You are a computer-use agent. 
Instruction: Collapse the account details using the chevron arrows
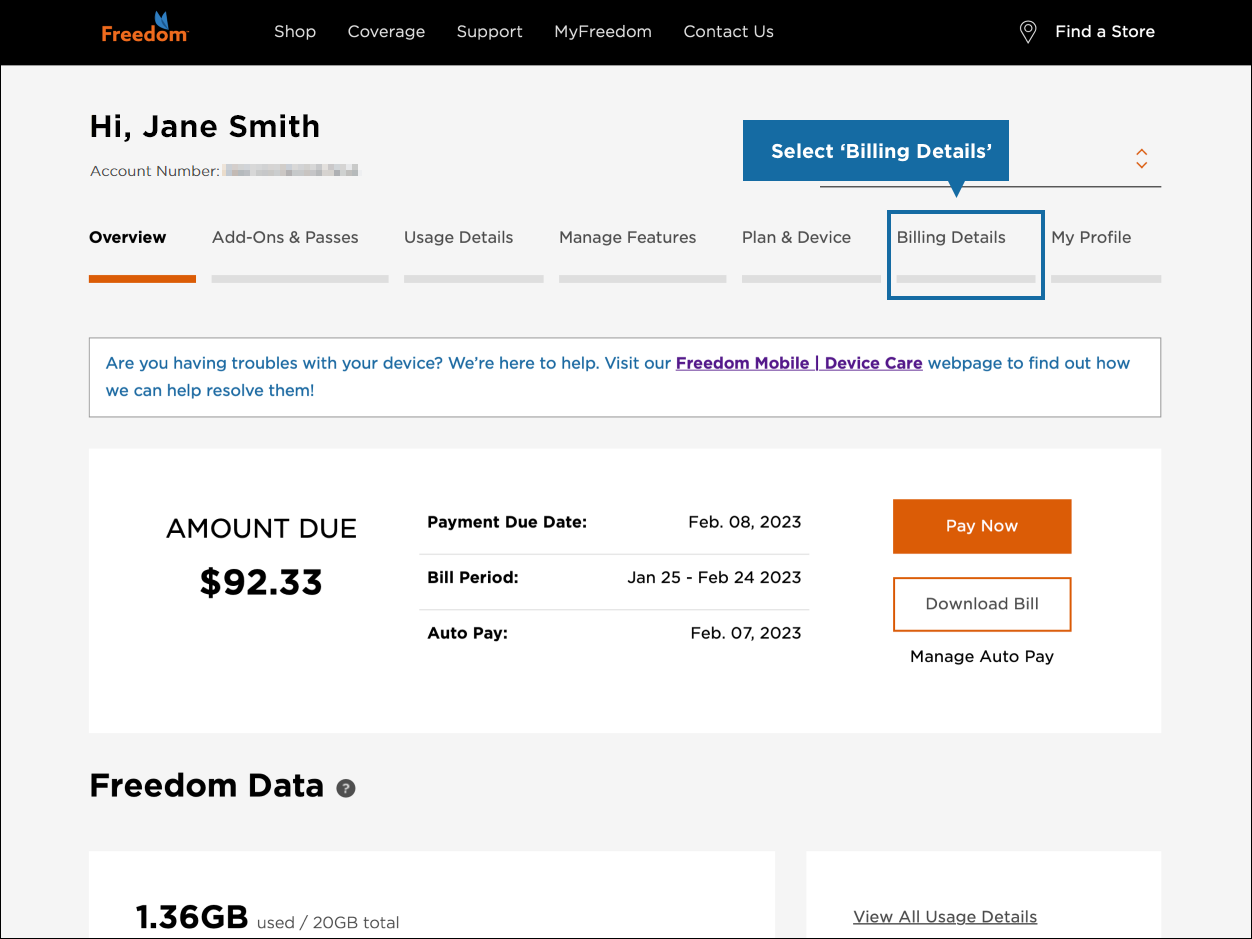(x=1141, y=160)
